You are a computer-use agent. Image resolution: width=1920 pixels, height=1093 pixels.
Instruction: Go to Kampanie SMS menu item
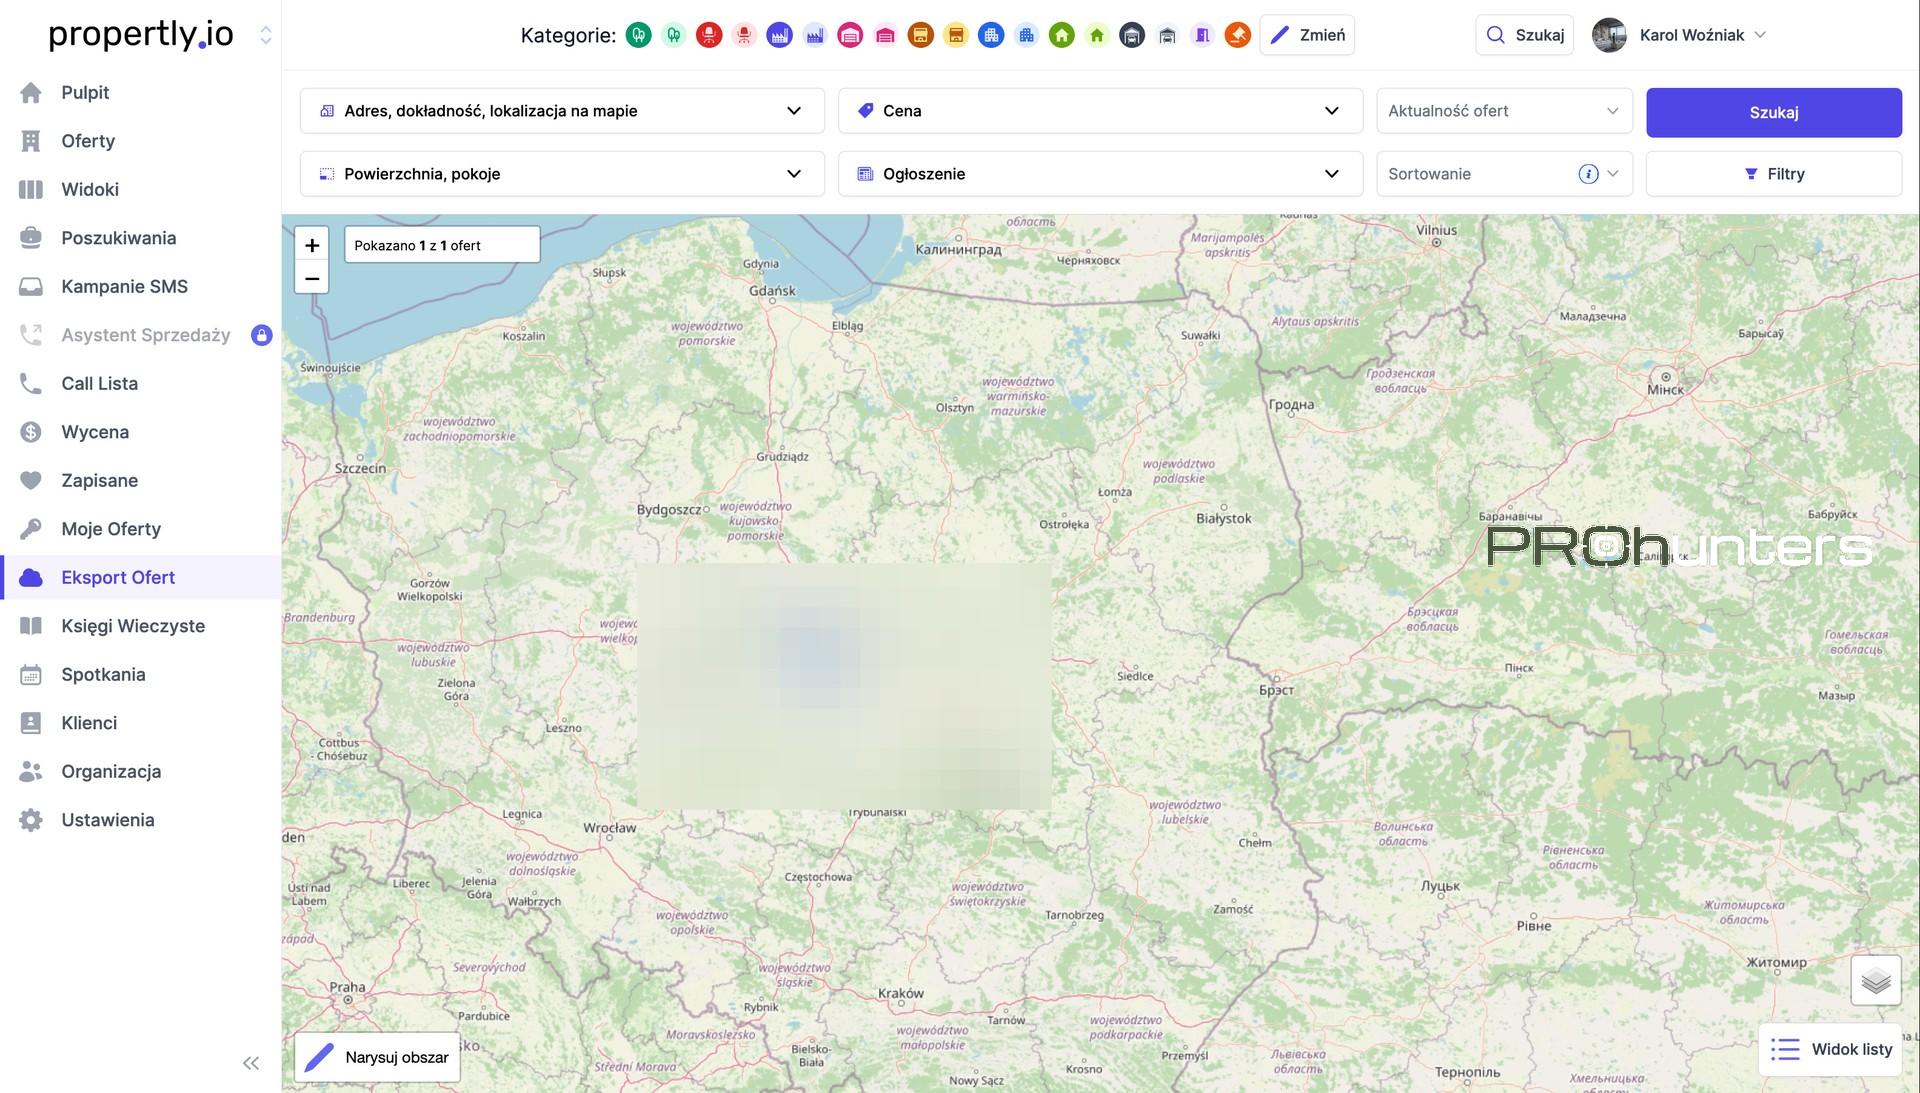point(124,287)
